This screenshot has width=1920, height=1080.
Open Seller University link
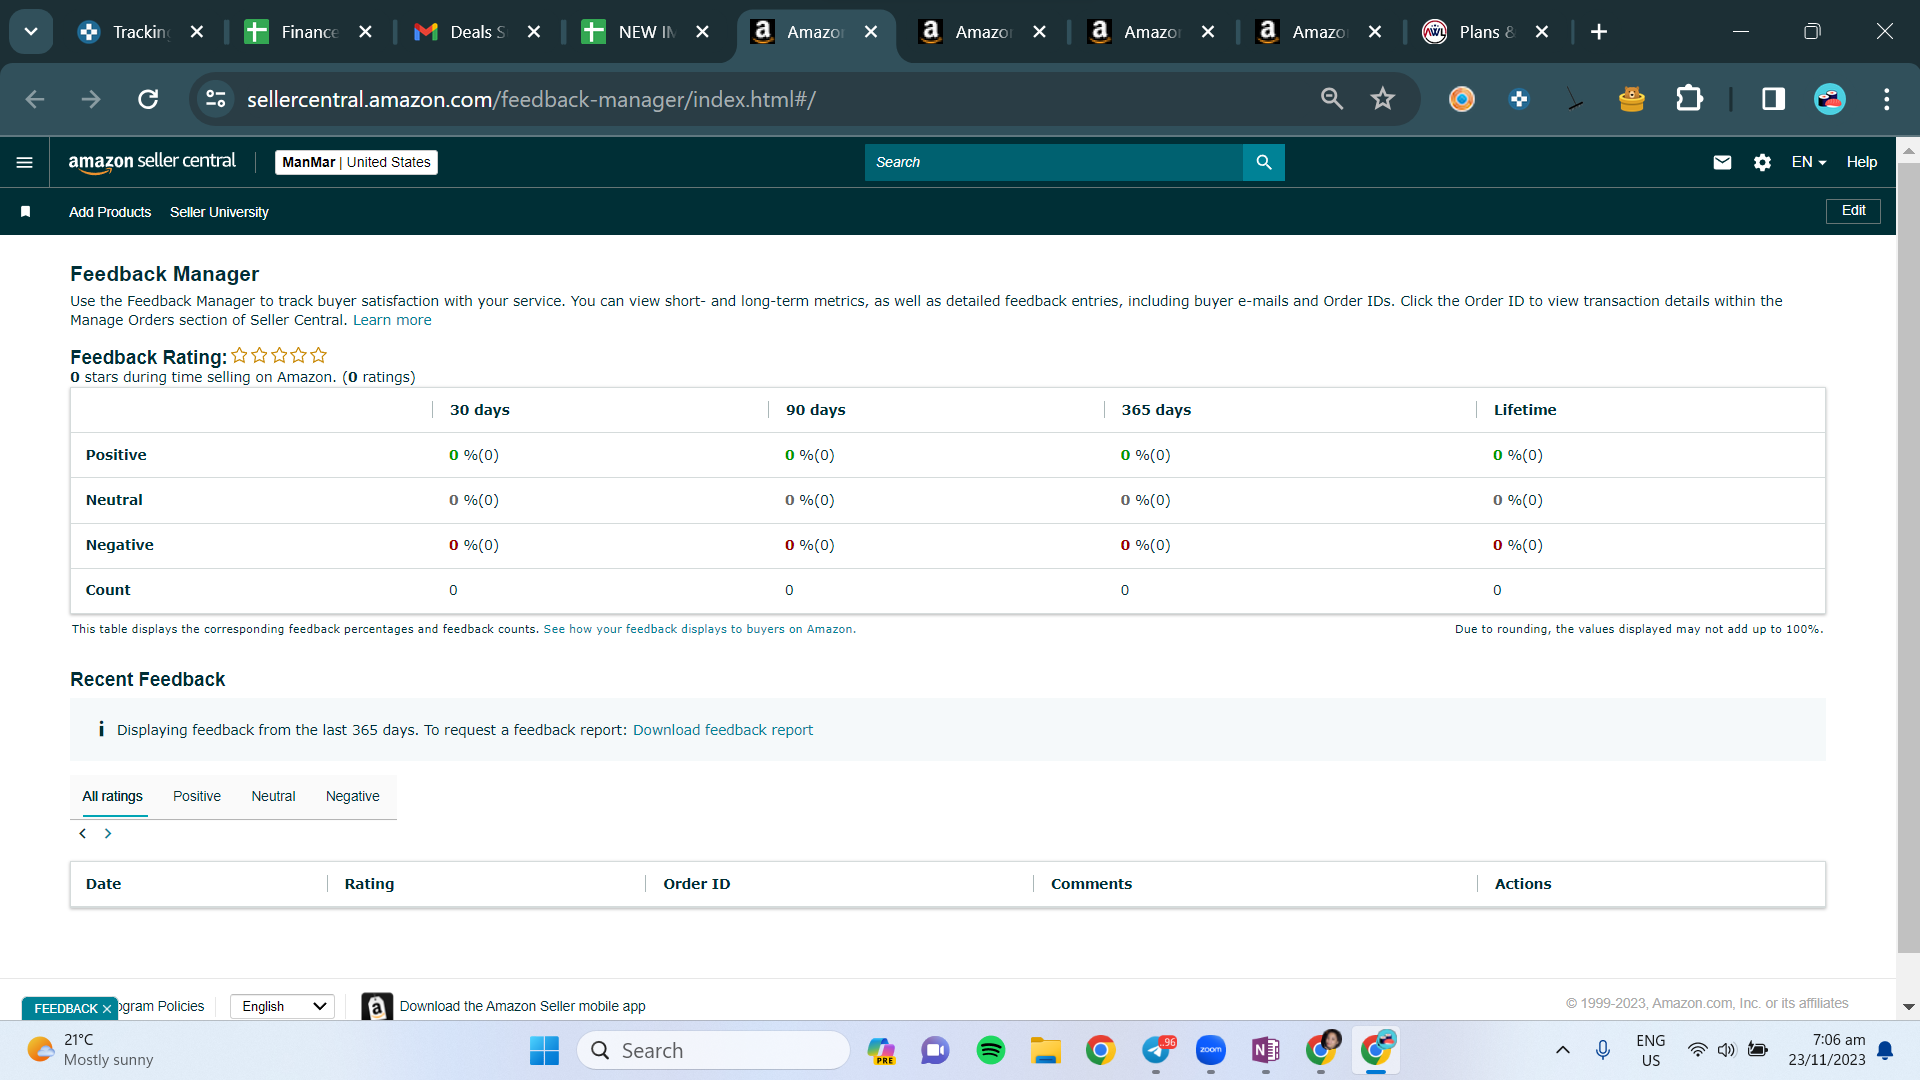point(219,212)
